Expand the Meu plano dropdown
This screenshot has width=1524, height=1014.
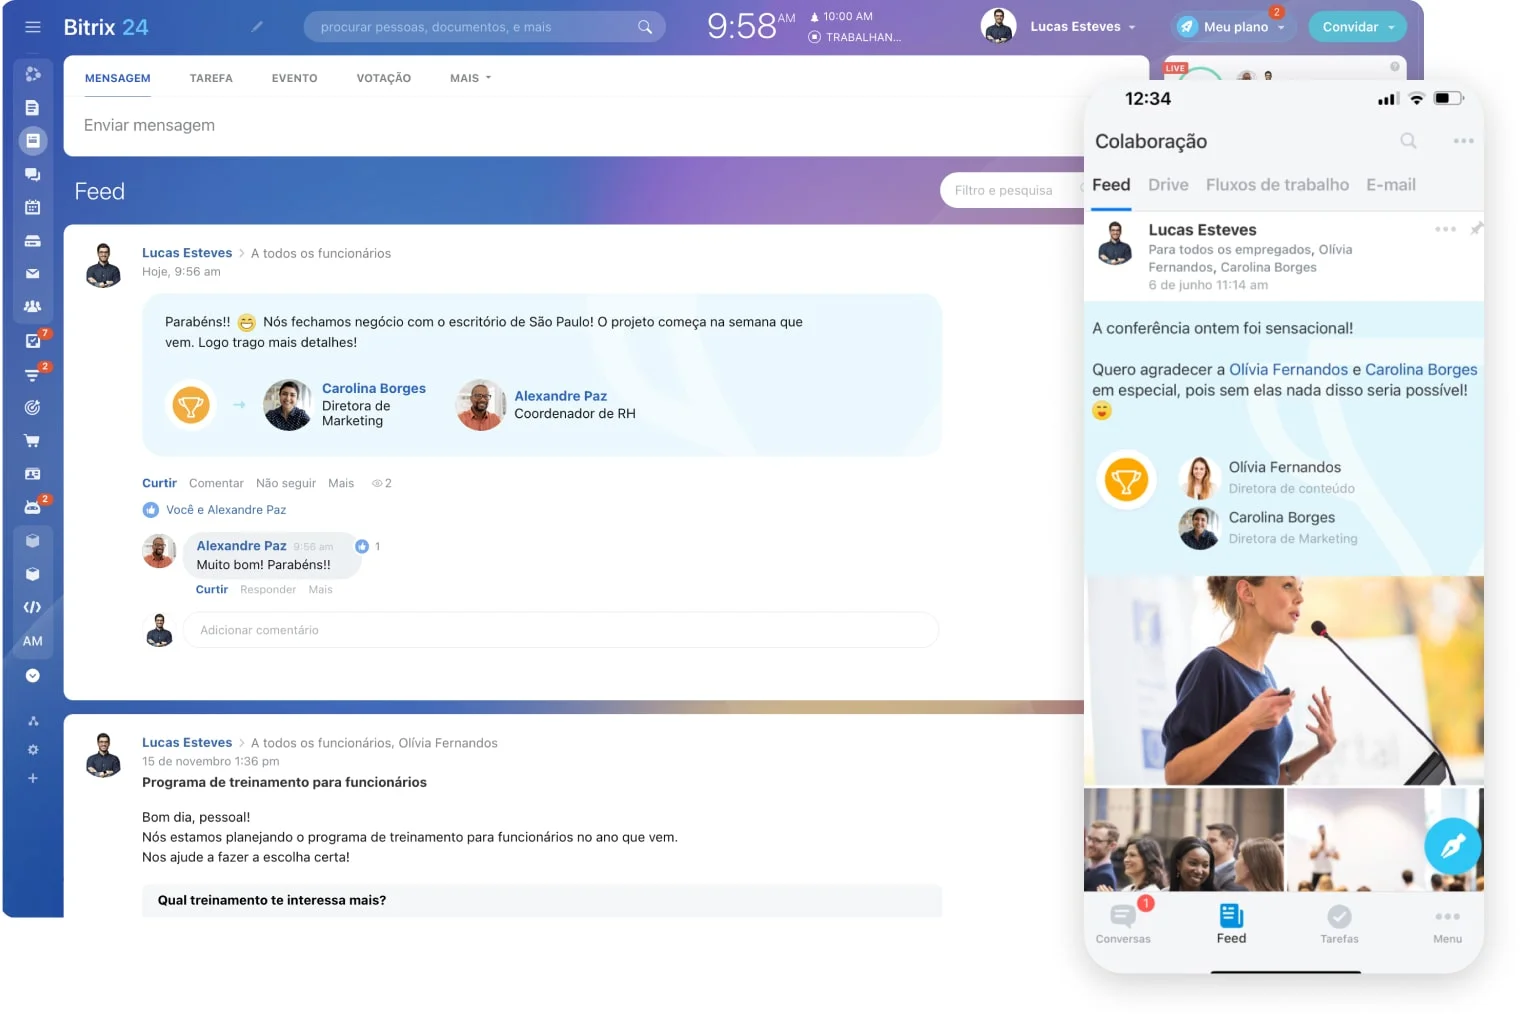1233,26
